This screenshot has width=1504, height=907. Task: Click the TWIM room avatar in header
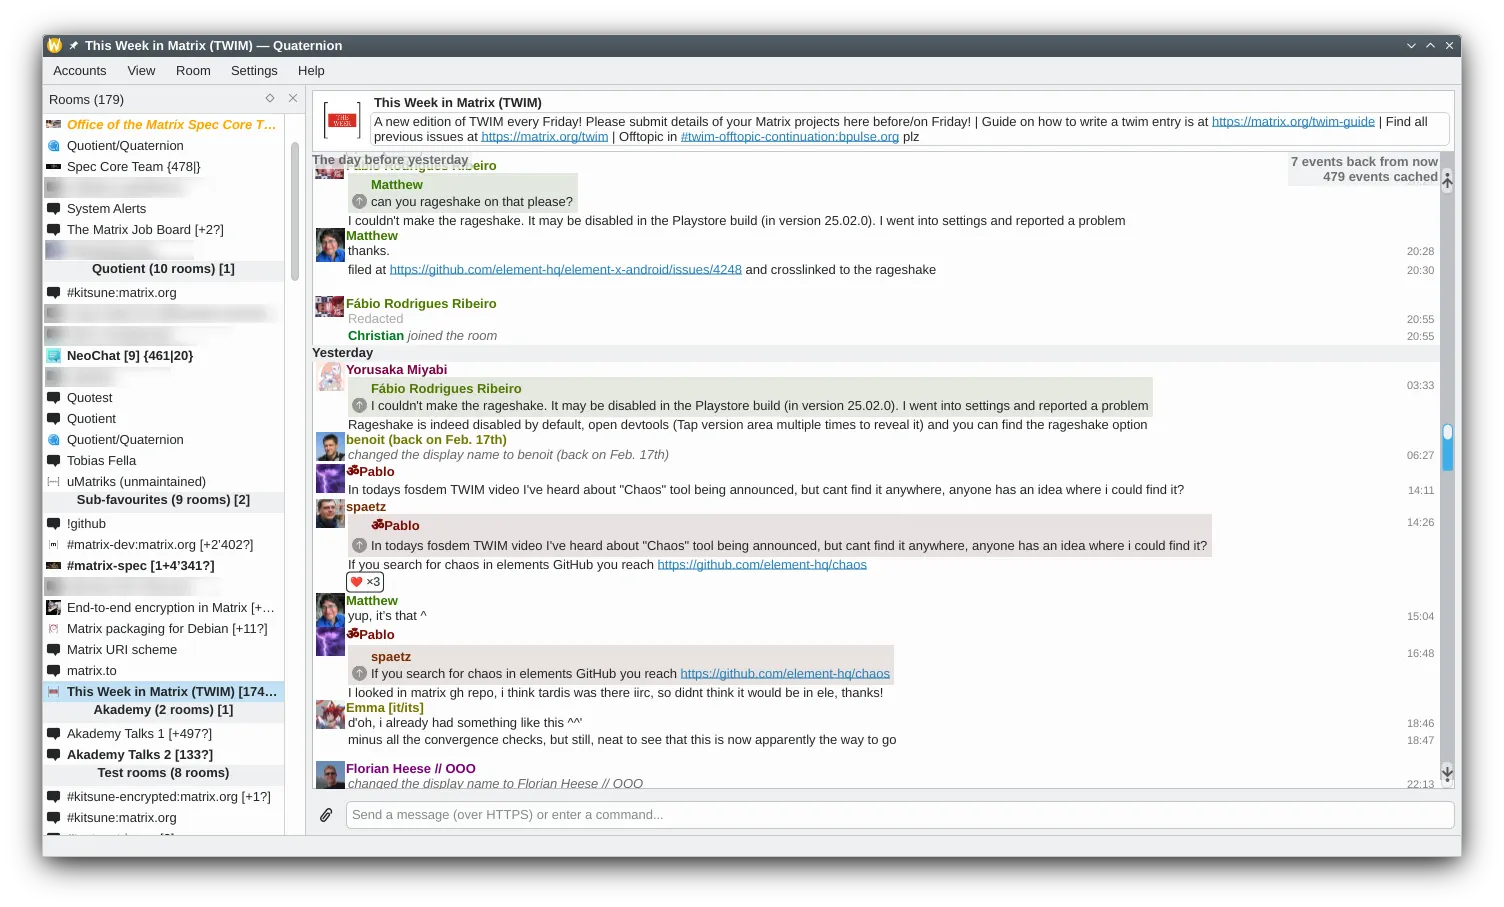click(342, 120)
